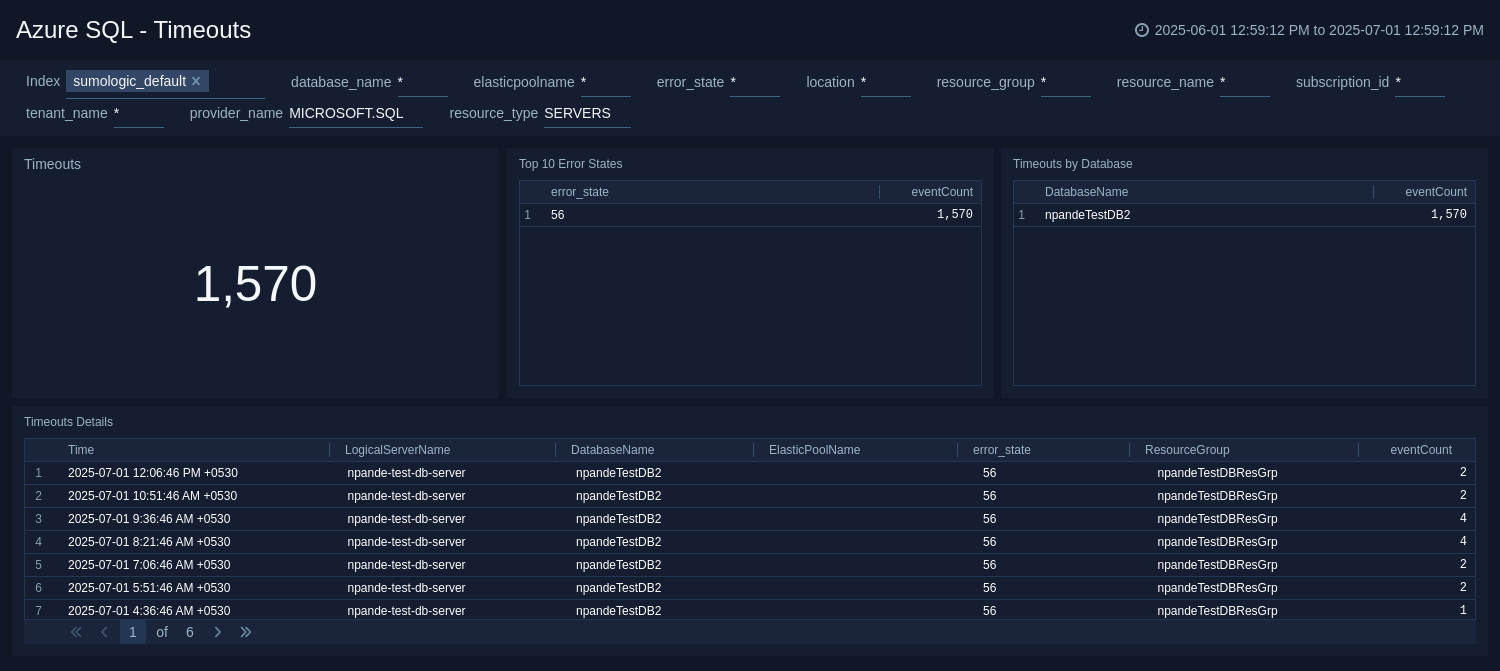Click the clock icon beside the time range
Image resolution: width=1500 pixels, height=671 pixels.
pyautogui.click(x=1142, y=30)
